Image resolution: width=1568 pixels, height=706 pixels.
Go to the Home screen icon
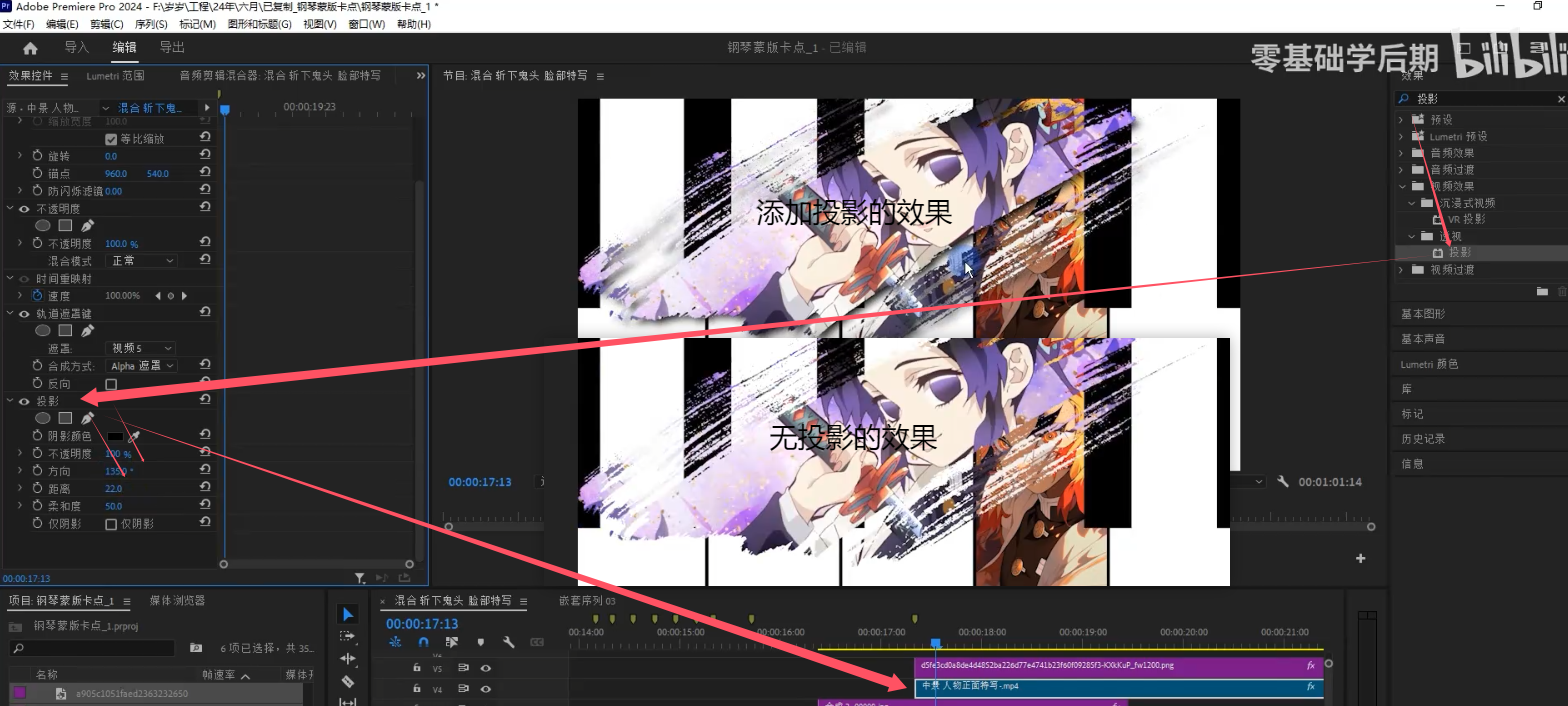coord(30,48)
